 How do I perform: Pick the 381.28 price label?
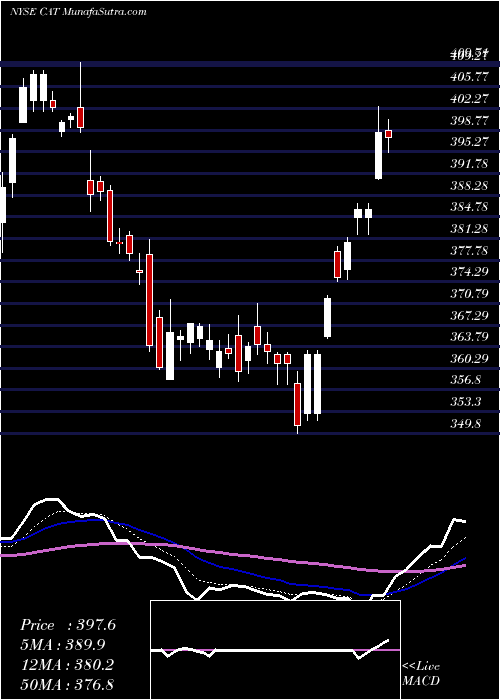(x=469, y=229)
